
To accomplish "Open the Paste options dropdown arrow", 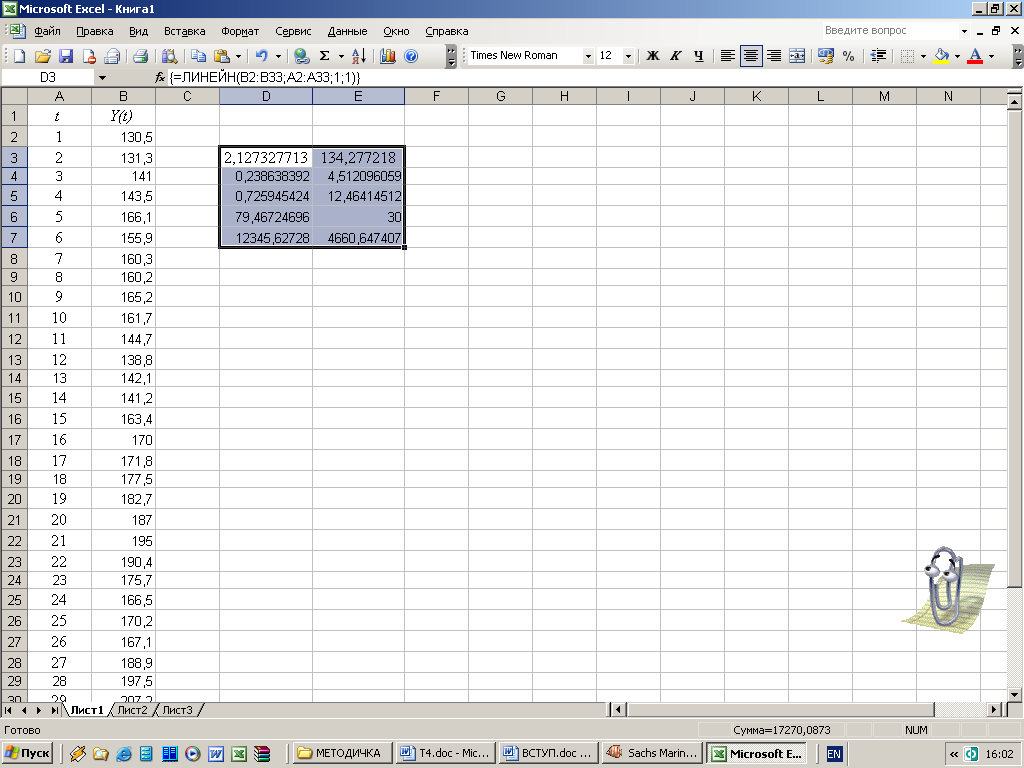I will click(x=238, y=56).
